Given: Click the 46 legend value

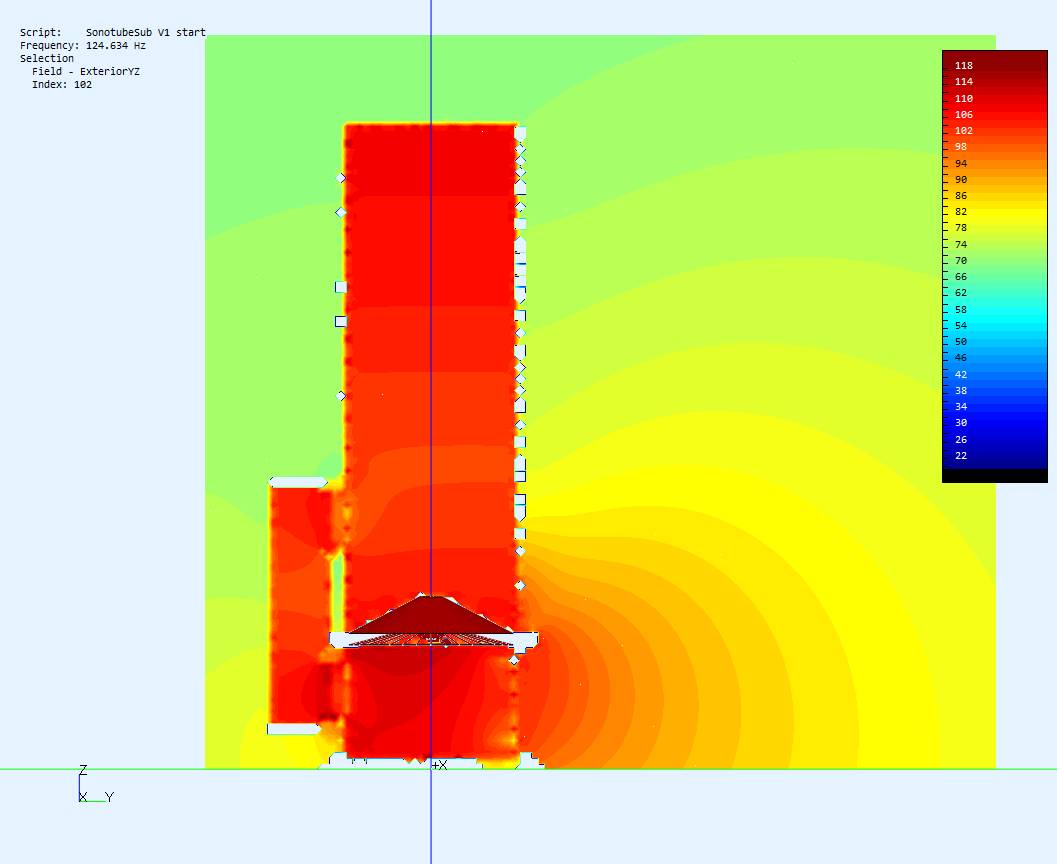Looking at the screenshot, I should tap(961, 358).
